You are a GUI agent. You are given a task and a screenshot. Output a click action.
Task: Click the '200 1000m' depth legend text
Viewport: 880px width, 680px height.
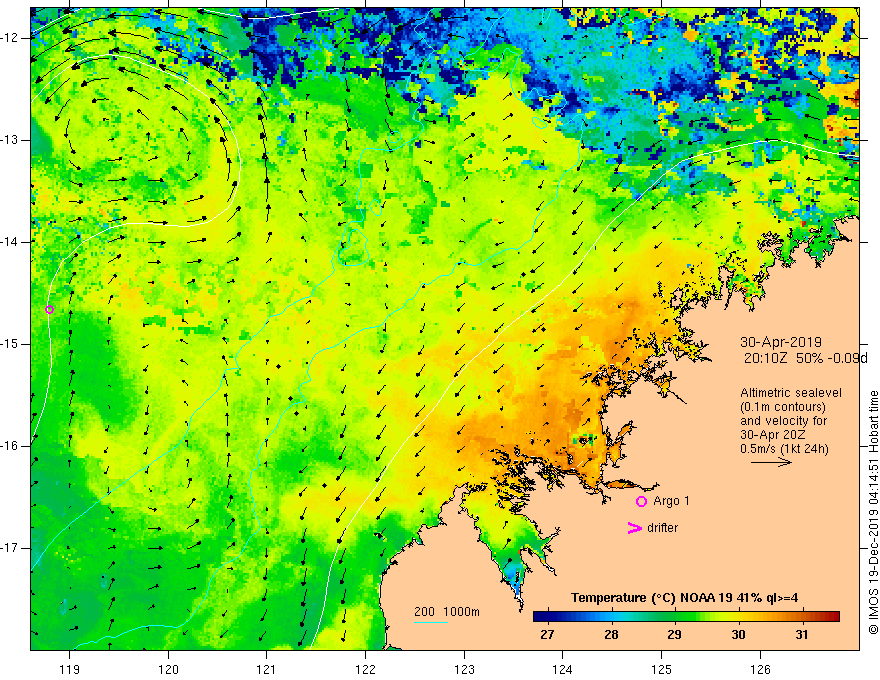pyautogui.click(x=447, y=612)
